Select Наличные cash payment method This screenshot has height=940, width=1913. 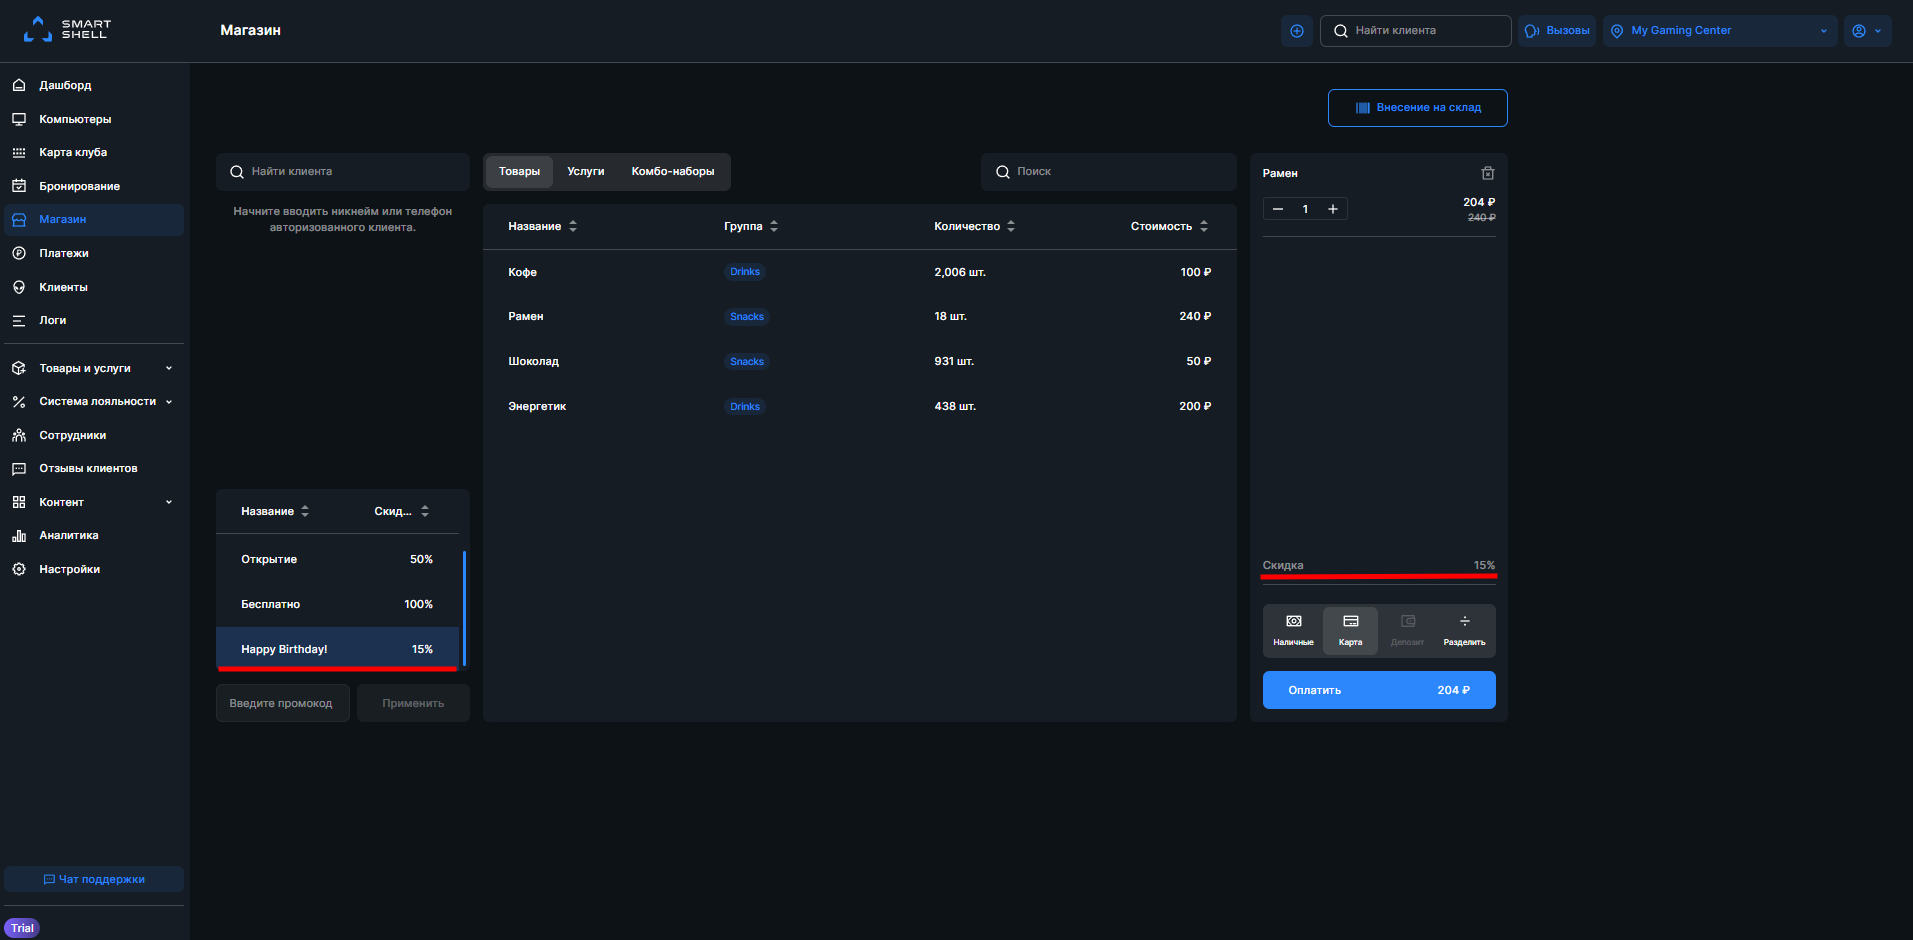(x=1293, y=630)
